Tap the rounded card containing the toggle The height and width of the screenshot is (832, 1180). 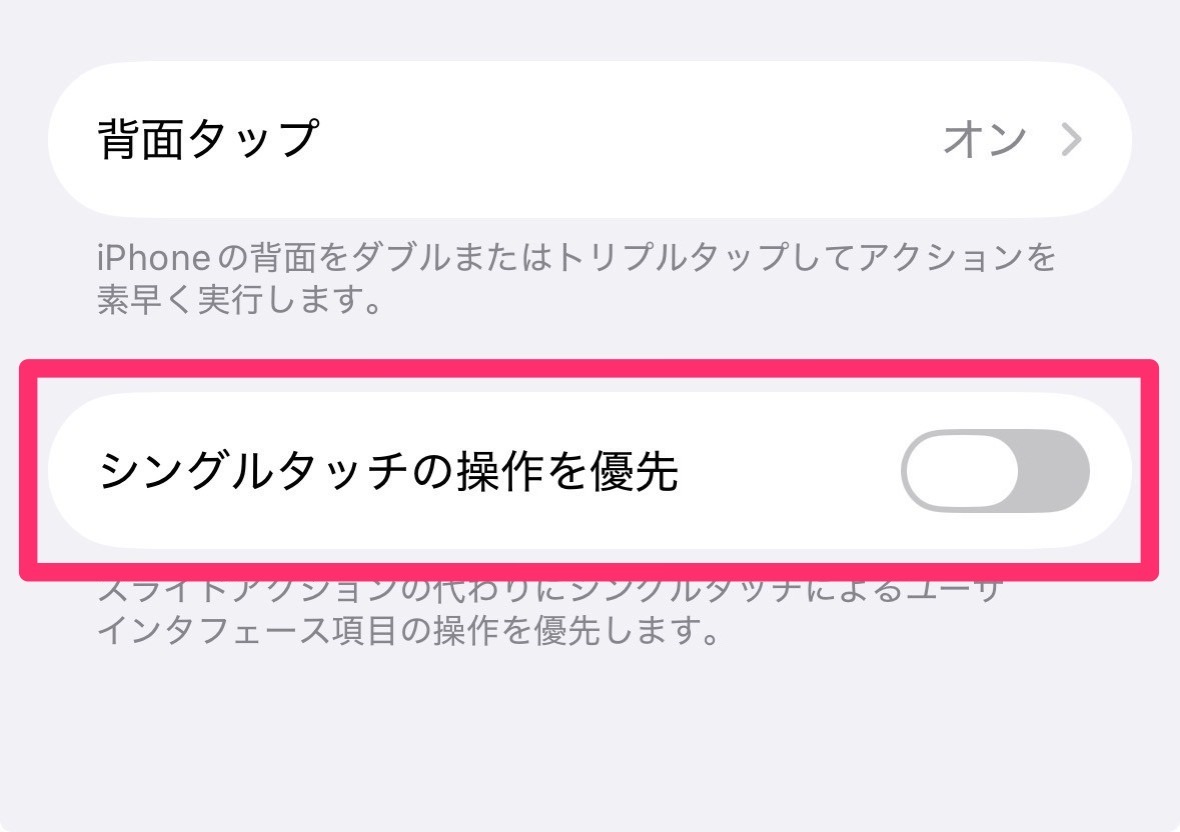[590, 470]
